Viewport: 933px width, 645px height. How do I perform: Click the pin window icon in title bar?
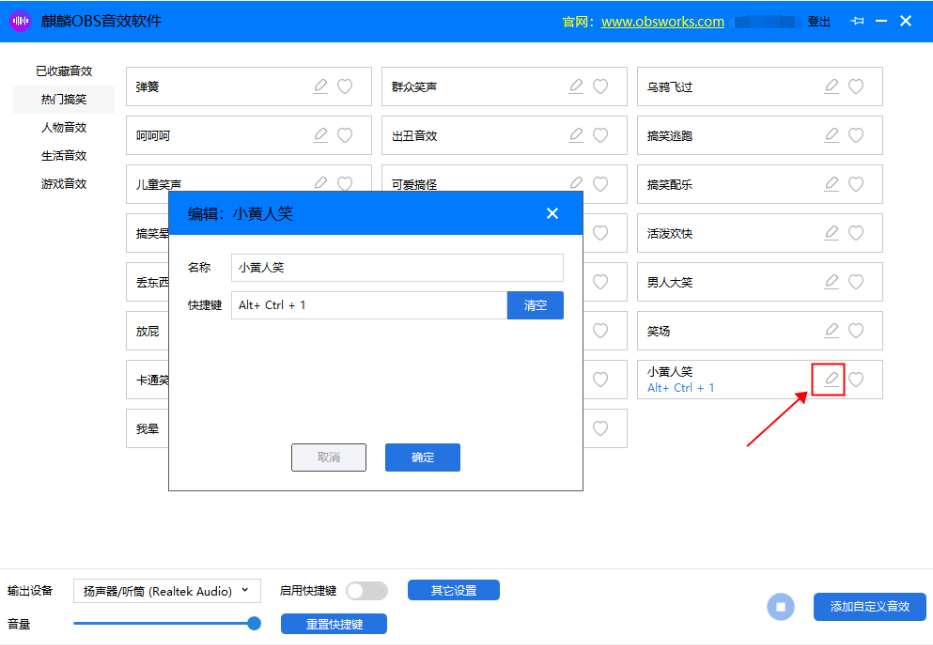[x=857, y=21]
